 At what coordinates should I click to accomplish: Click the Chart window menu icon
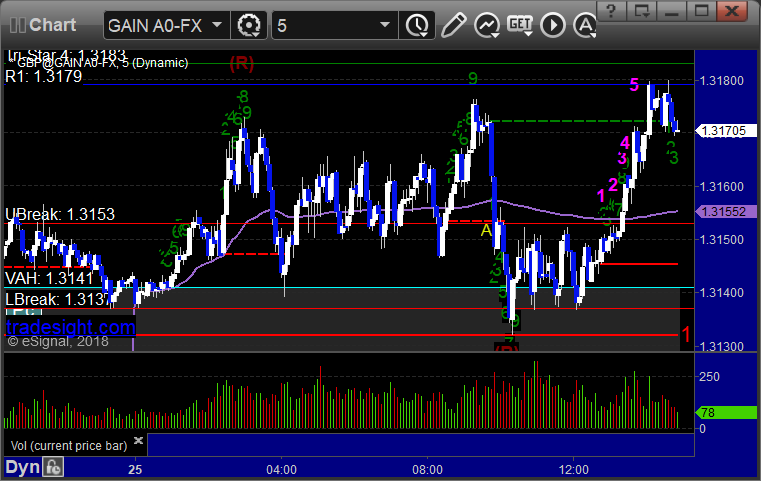[x=17, y=25]
